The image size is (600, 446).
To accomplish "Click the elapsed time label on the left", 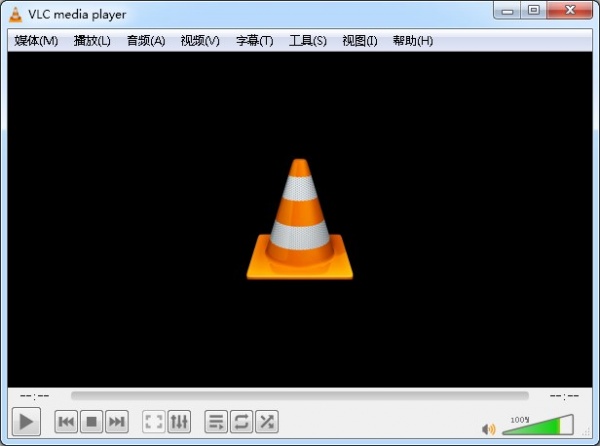I will (x=34, y=396).
